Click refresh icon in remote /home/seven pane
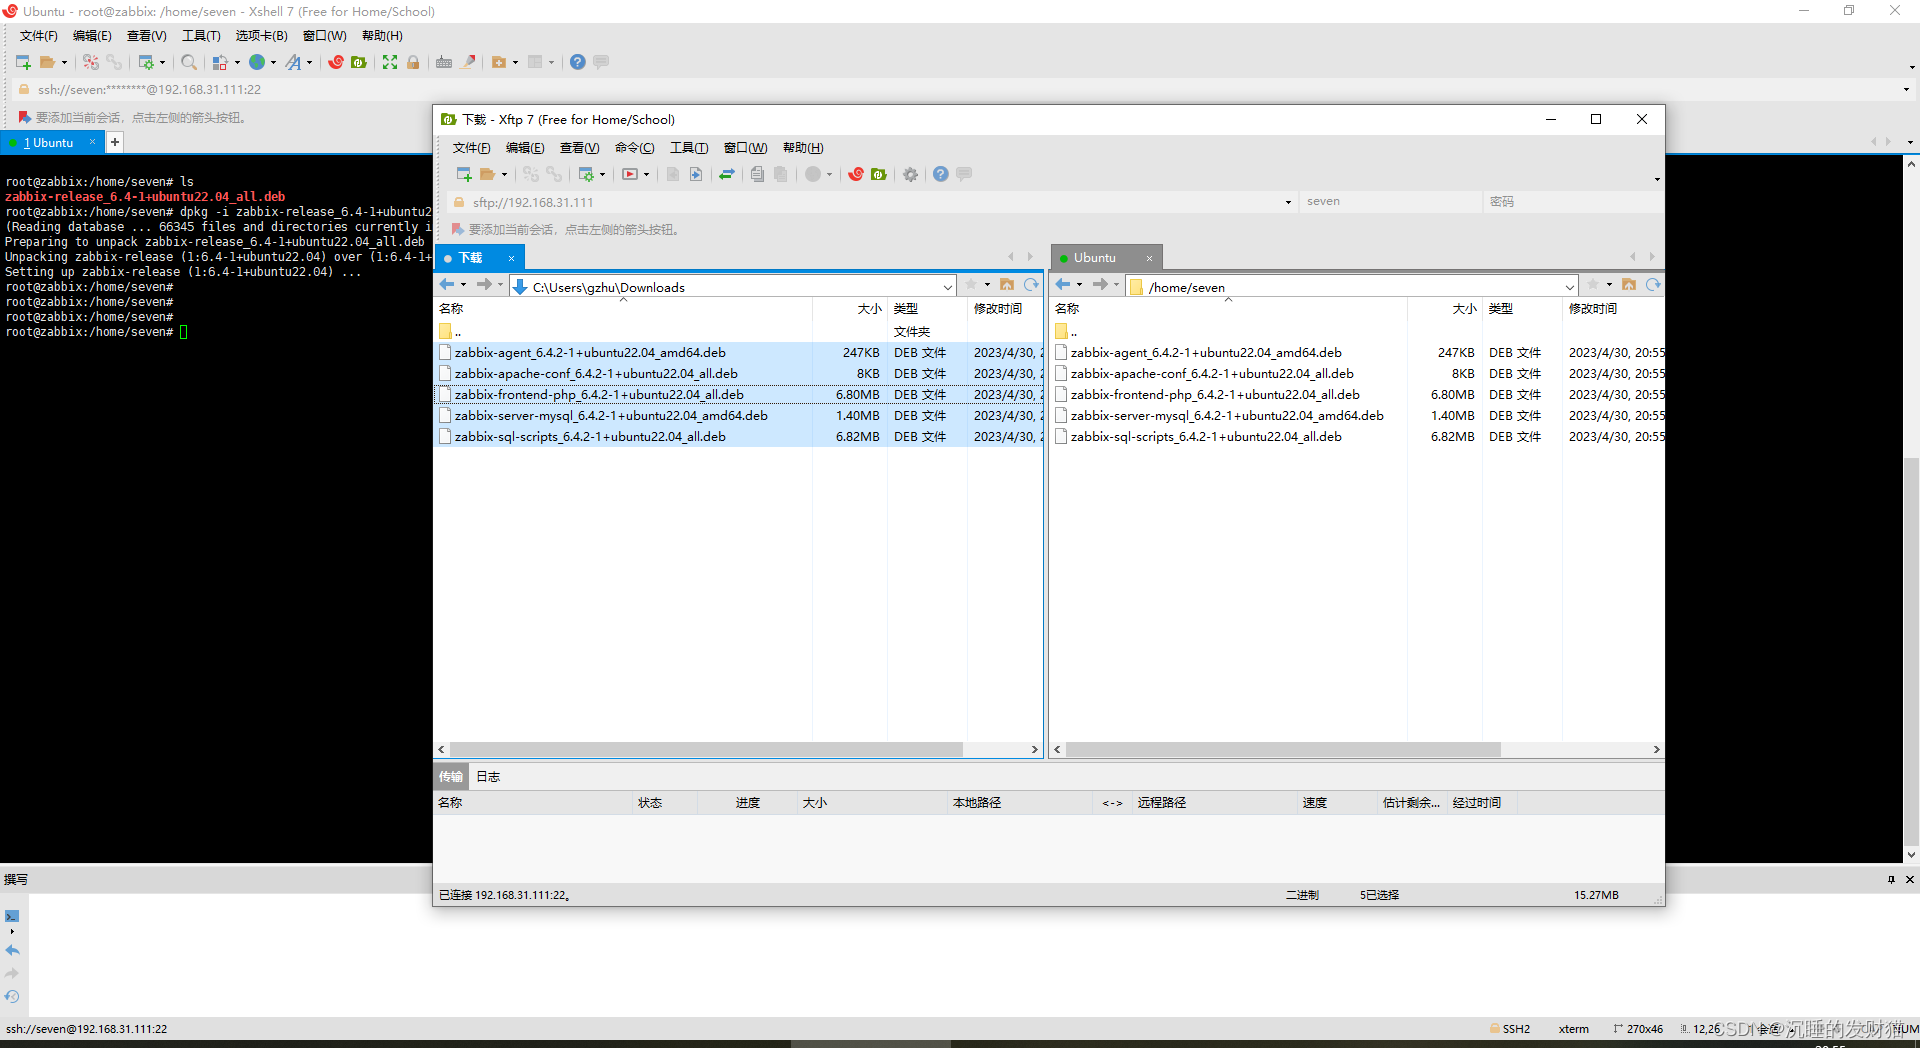 [x=1653, y=285]
